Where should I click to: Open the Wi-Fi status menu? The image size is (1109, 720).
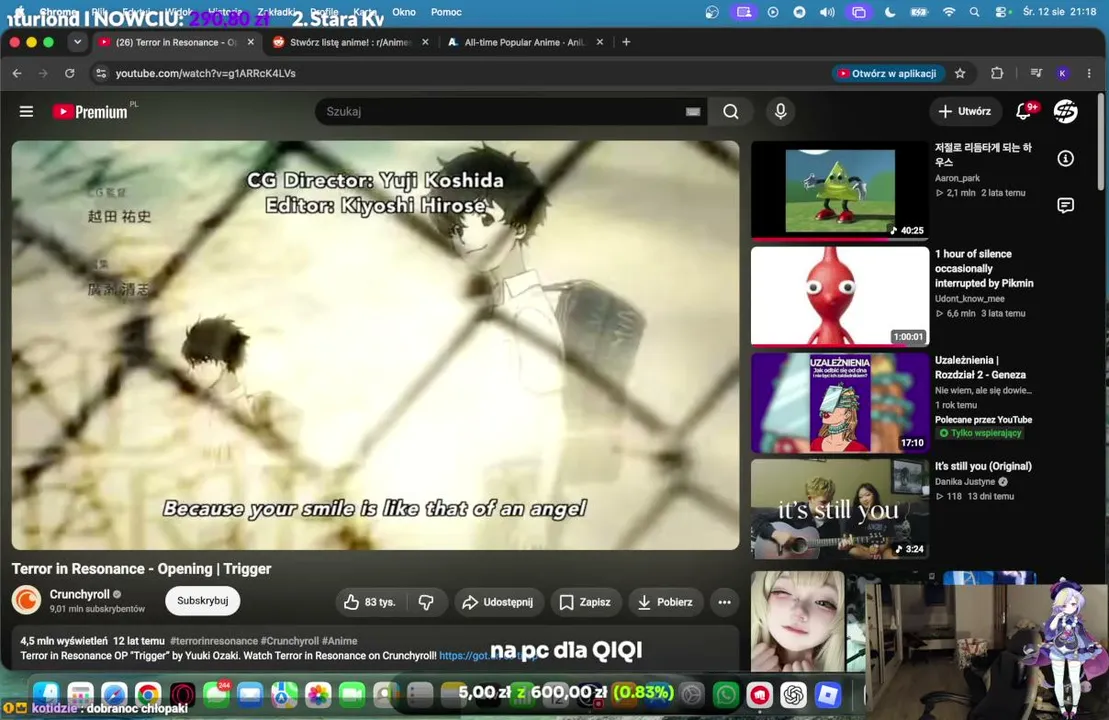[x=949, y=12]
